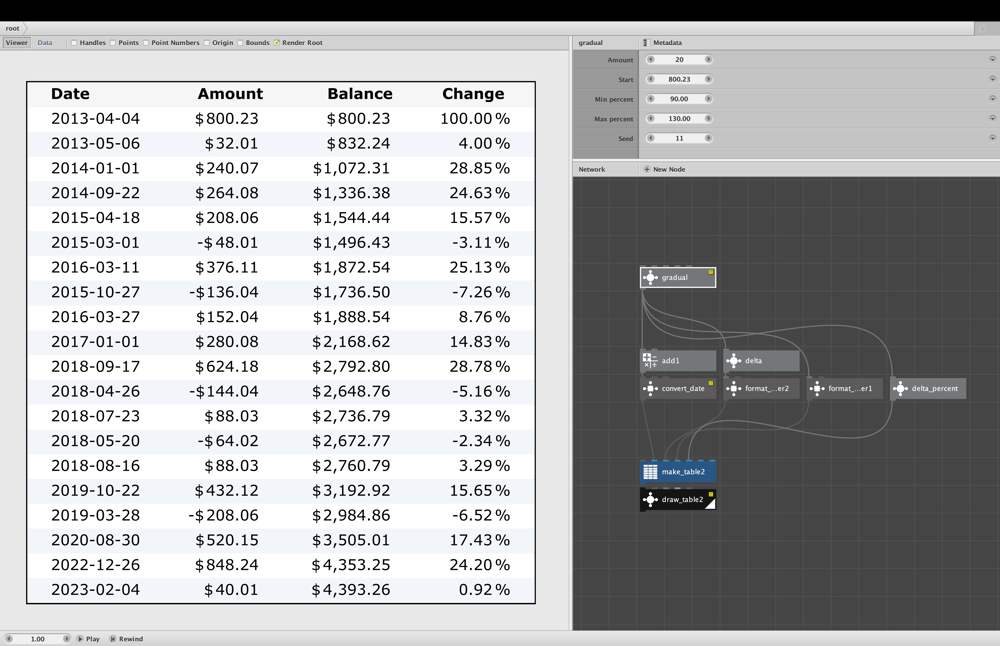Click the Max percent field 130.00

coord(679,119)
